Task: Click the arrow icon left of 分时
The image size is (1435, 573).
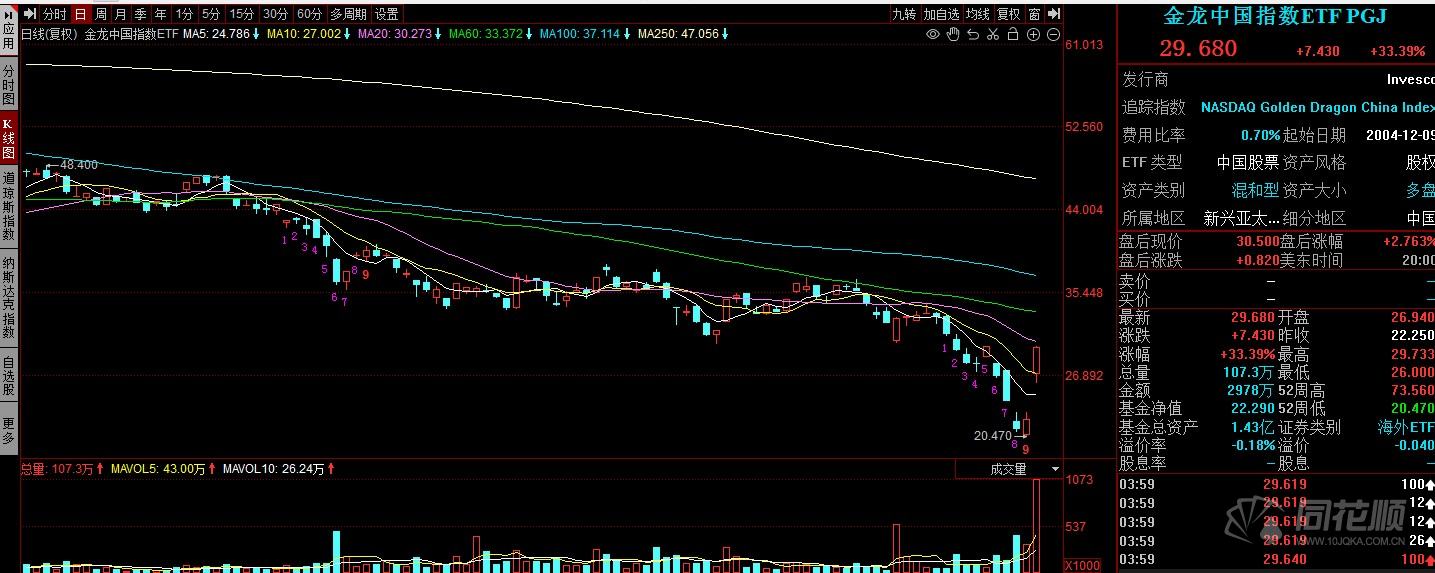Action: [30, 14]
